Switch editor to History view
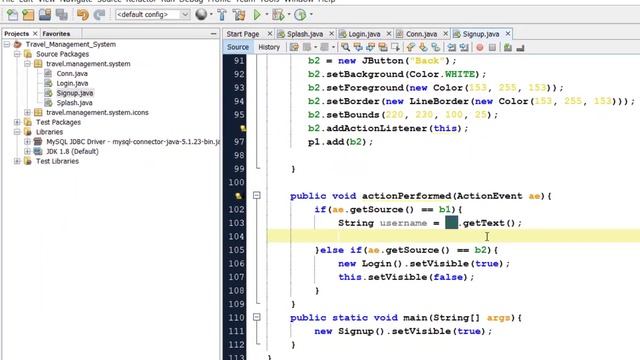Screen dimensions: 640x360 pyautogui.click(x=269, y=47)
